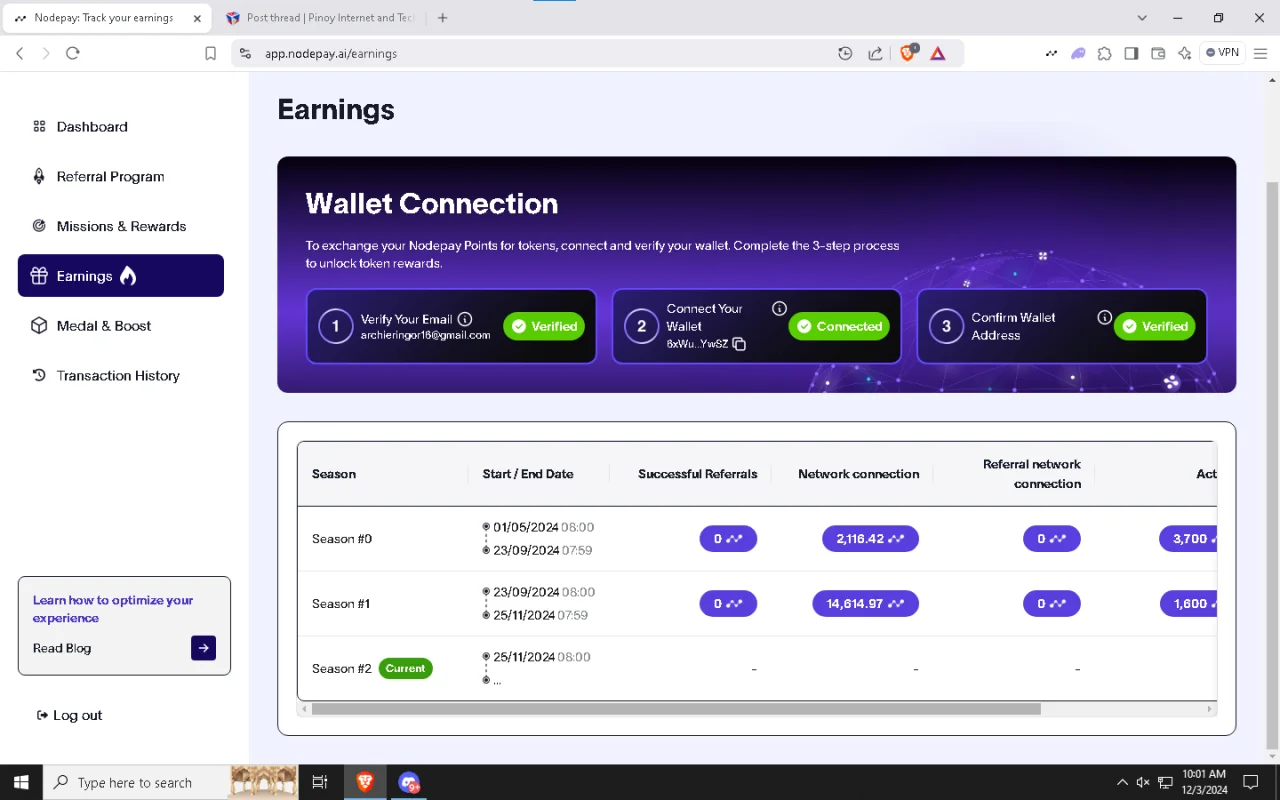This screenshot has height=800, width=1280.
Task: Click the 3,700 points badge
Action: point(1189,539)
